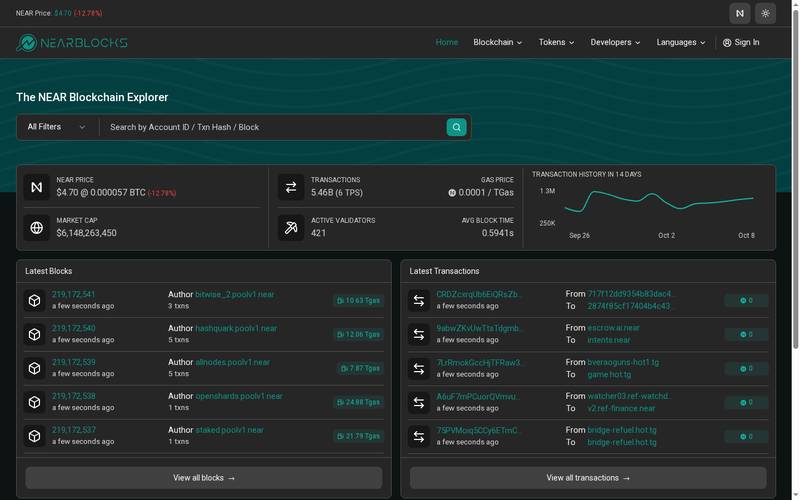This screenshot has width=800, height=500.
Task: Click the gas price NEAR coin icon
Action: (x=452, y=193)
